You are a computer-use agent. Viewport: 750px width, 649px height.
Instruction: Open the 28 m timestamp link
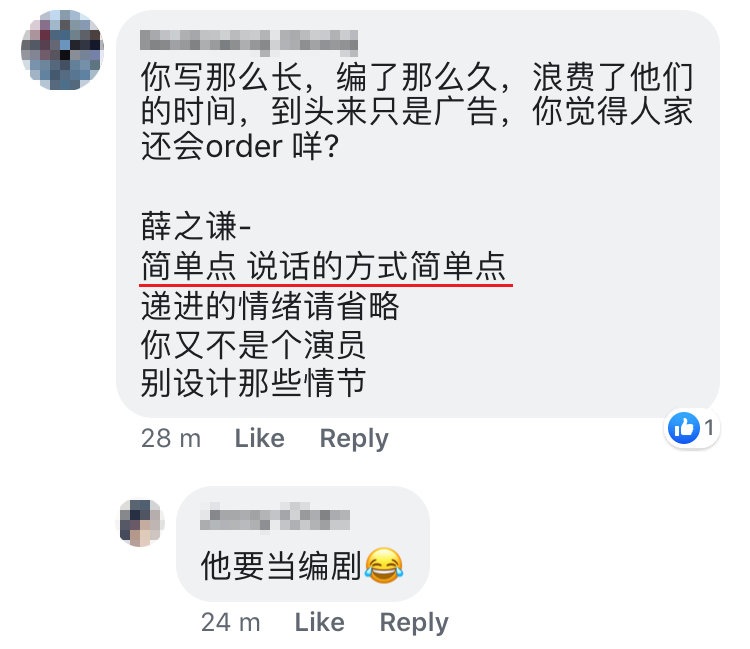pyautogui.click(x=171, y=438)
